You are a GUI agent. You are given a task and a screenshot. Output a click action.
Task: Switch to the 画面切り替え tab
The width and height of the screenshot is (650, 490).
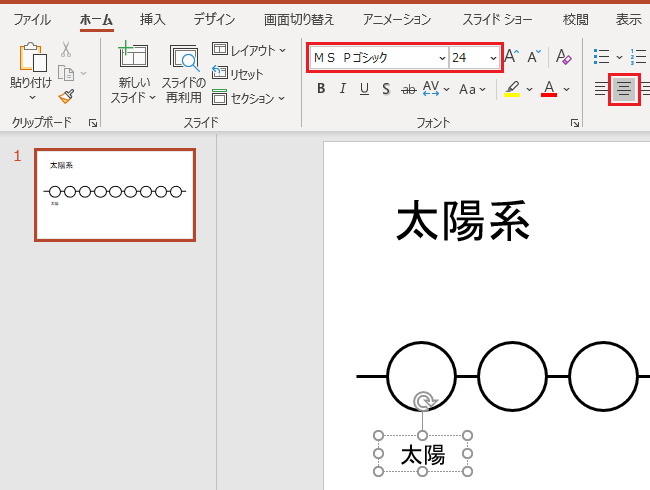(x=298, y=19)
